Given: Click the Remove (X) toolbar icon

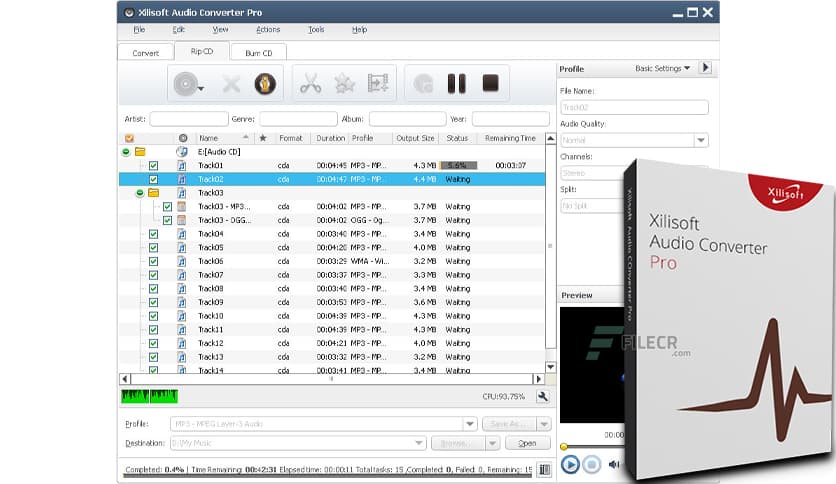Looking at the screenshot, I should pos(231,84).
